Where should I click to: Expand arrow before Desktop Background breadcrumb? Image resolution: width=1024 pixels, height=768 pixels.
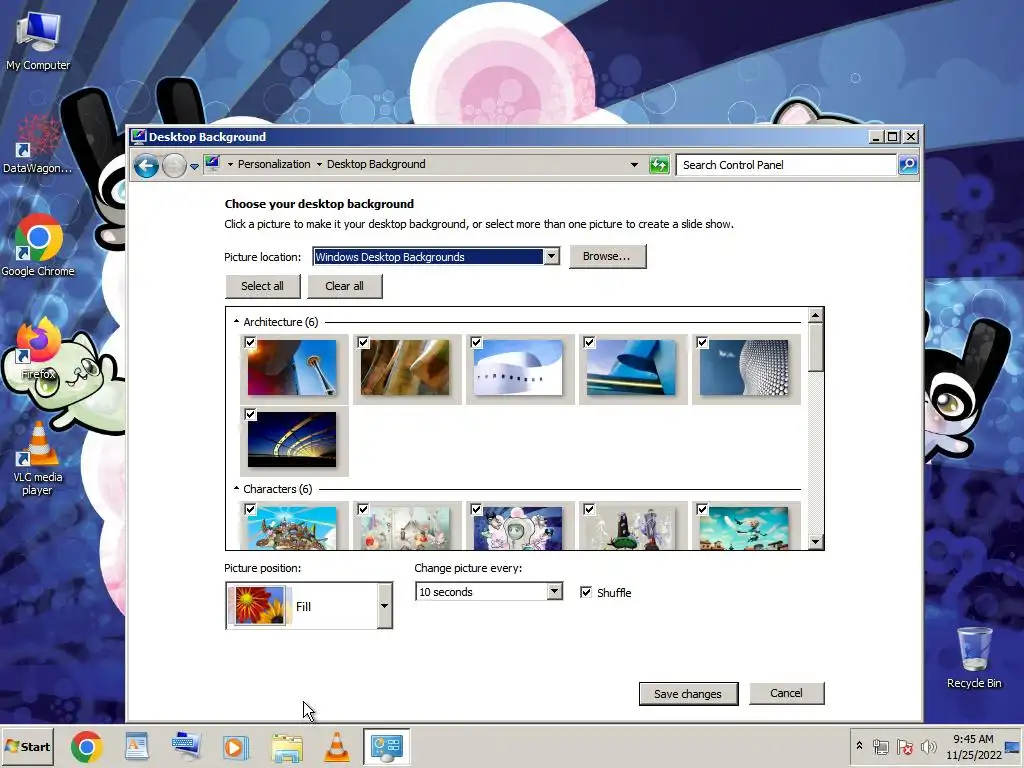[x=319, y=165]
